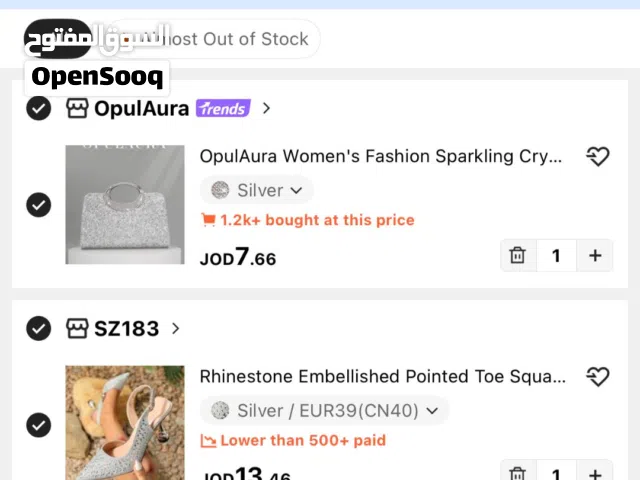Open Rhinestone Embellished Pointed Toe product title
This screenshot has width=640, height=480.
click(x=382, y=376)
